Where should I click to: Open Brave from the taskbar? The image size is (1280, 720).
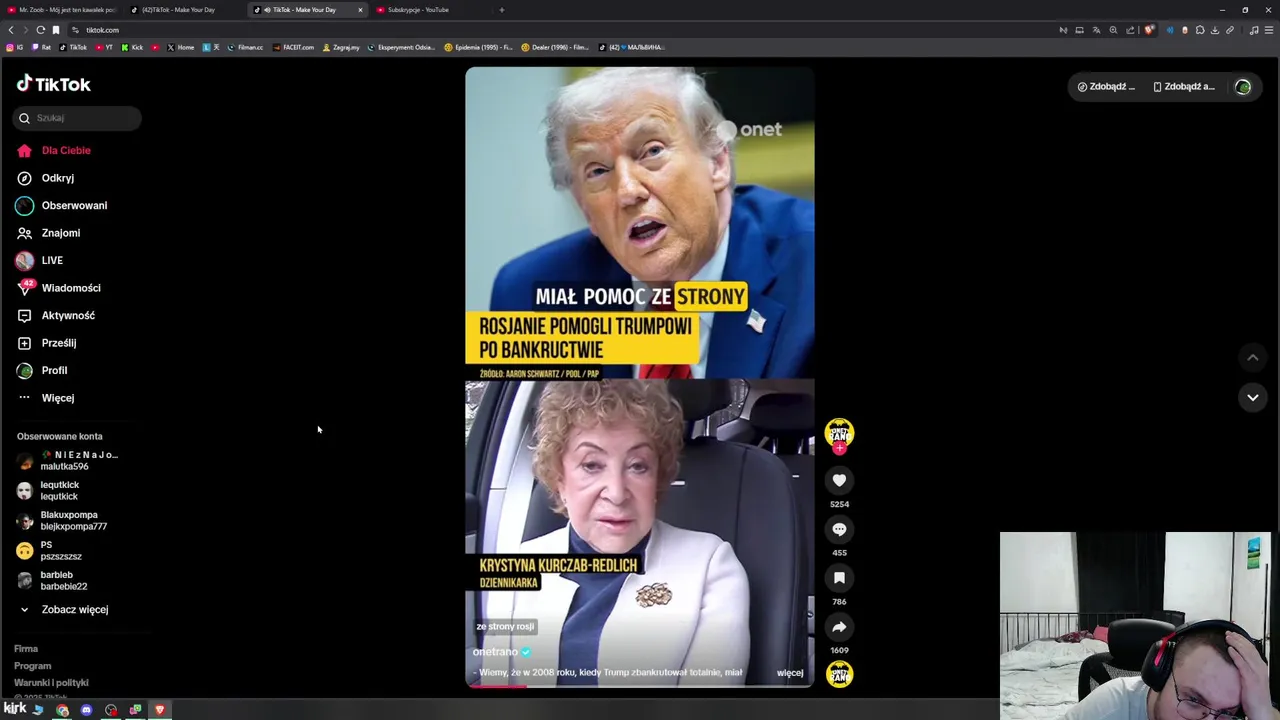click(x=159, y=710)
